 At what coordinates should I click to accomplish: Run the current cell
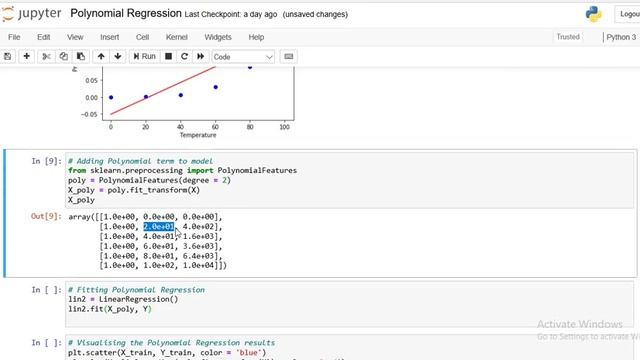click(x=144, y=56)
